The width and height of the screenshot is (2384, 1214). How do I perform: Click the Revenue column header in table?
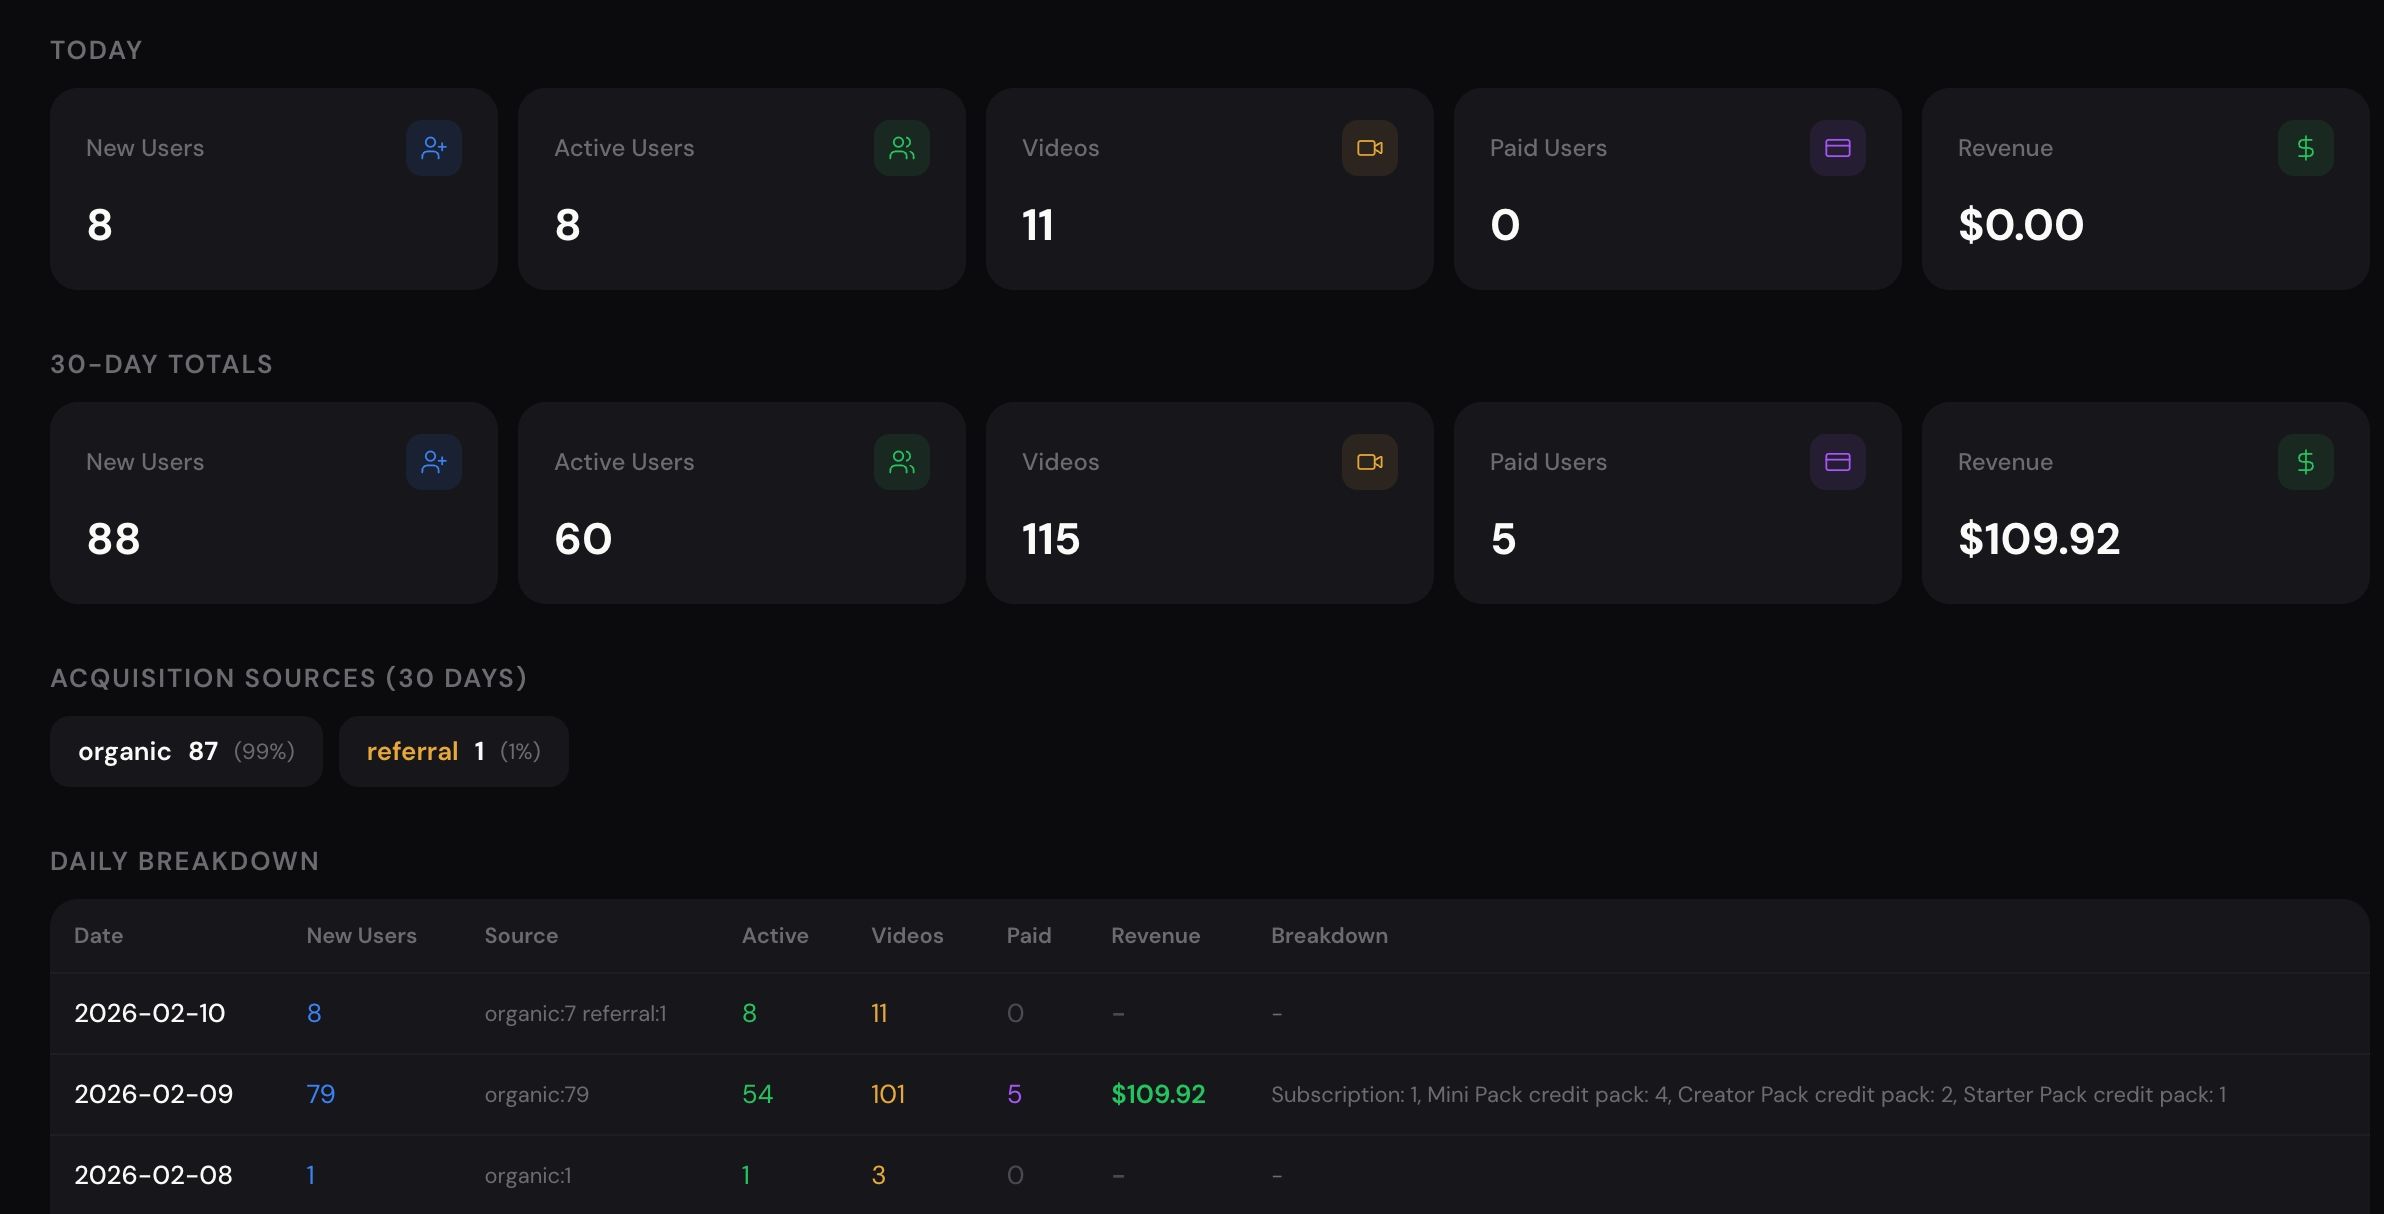coord(1155,936)
